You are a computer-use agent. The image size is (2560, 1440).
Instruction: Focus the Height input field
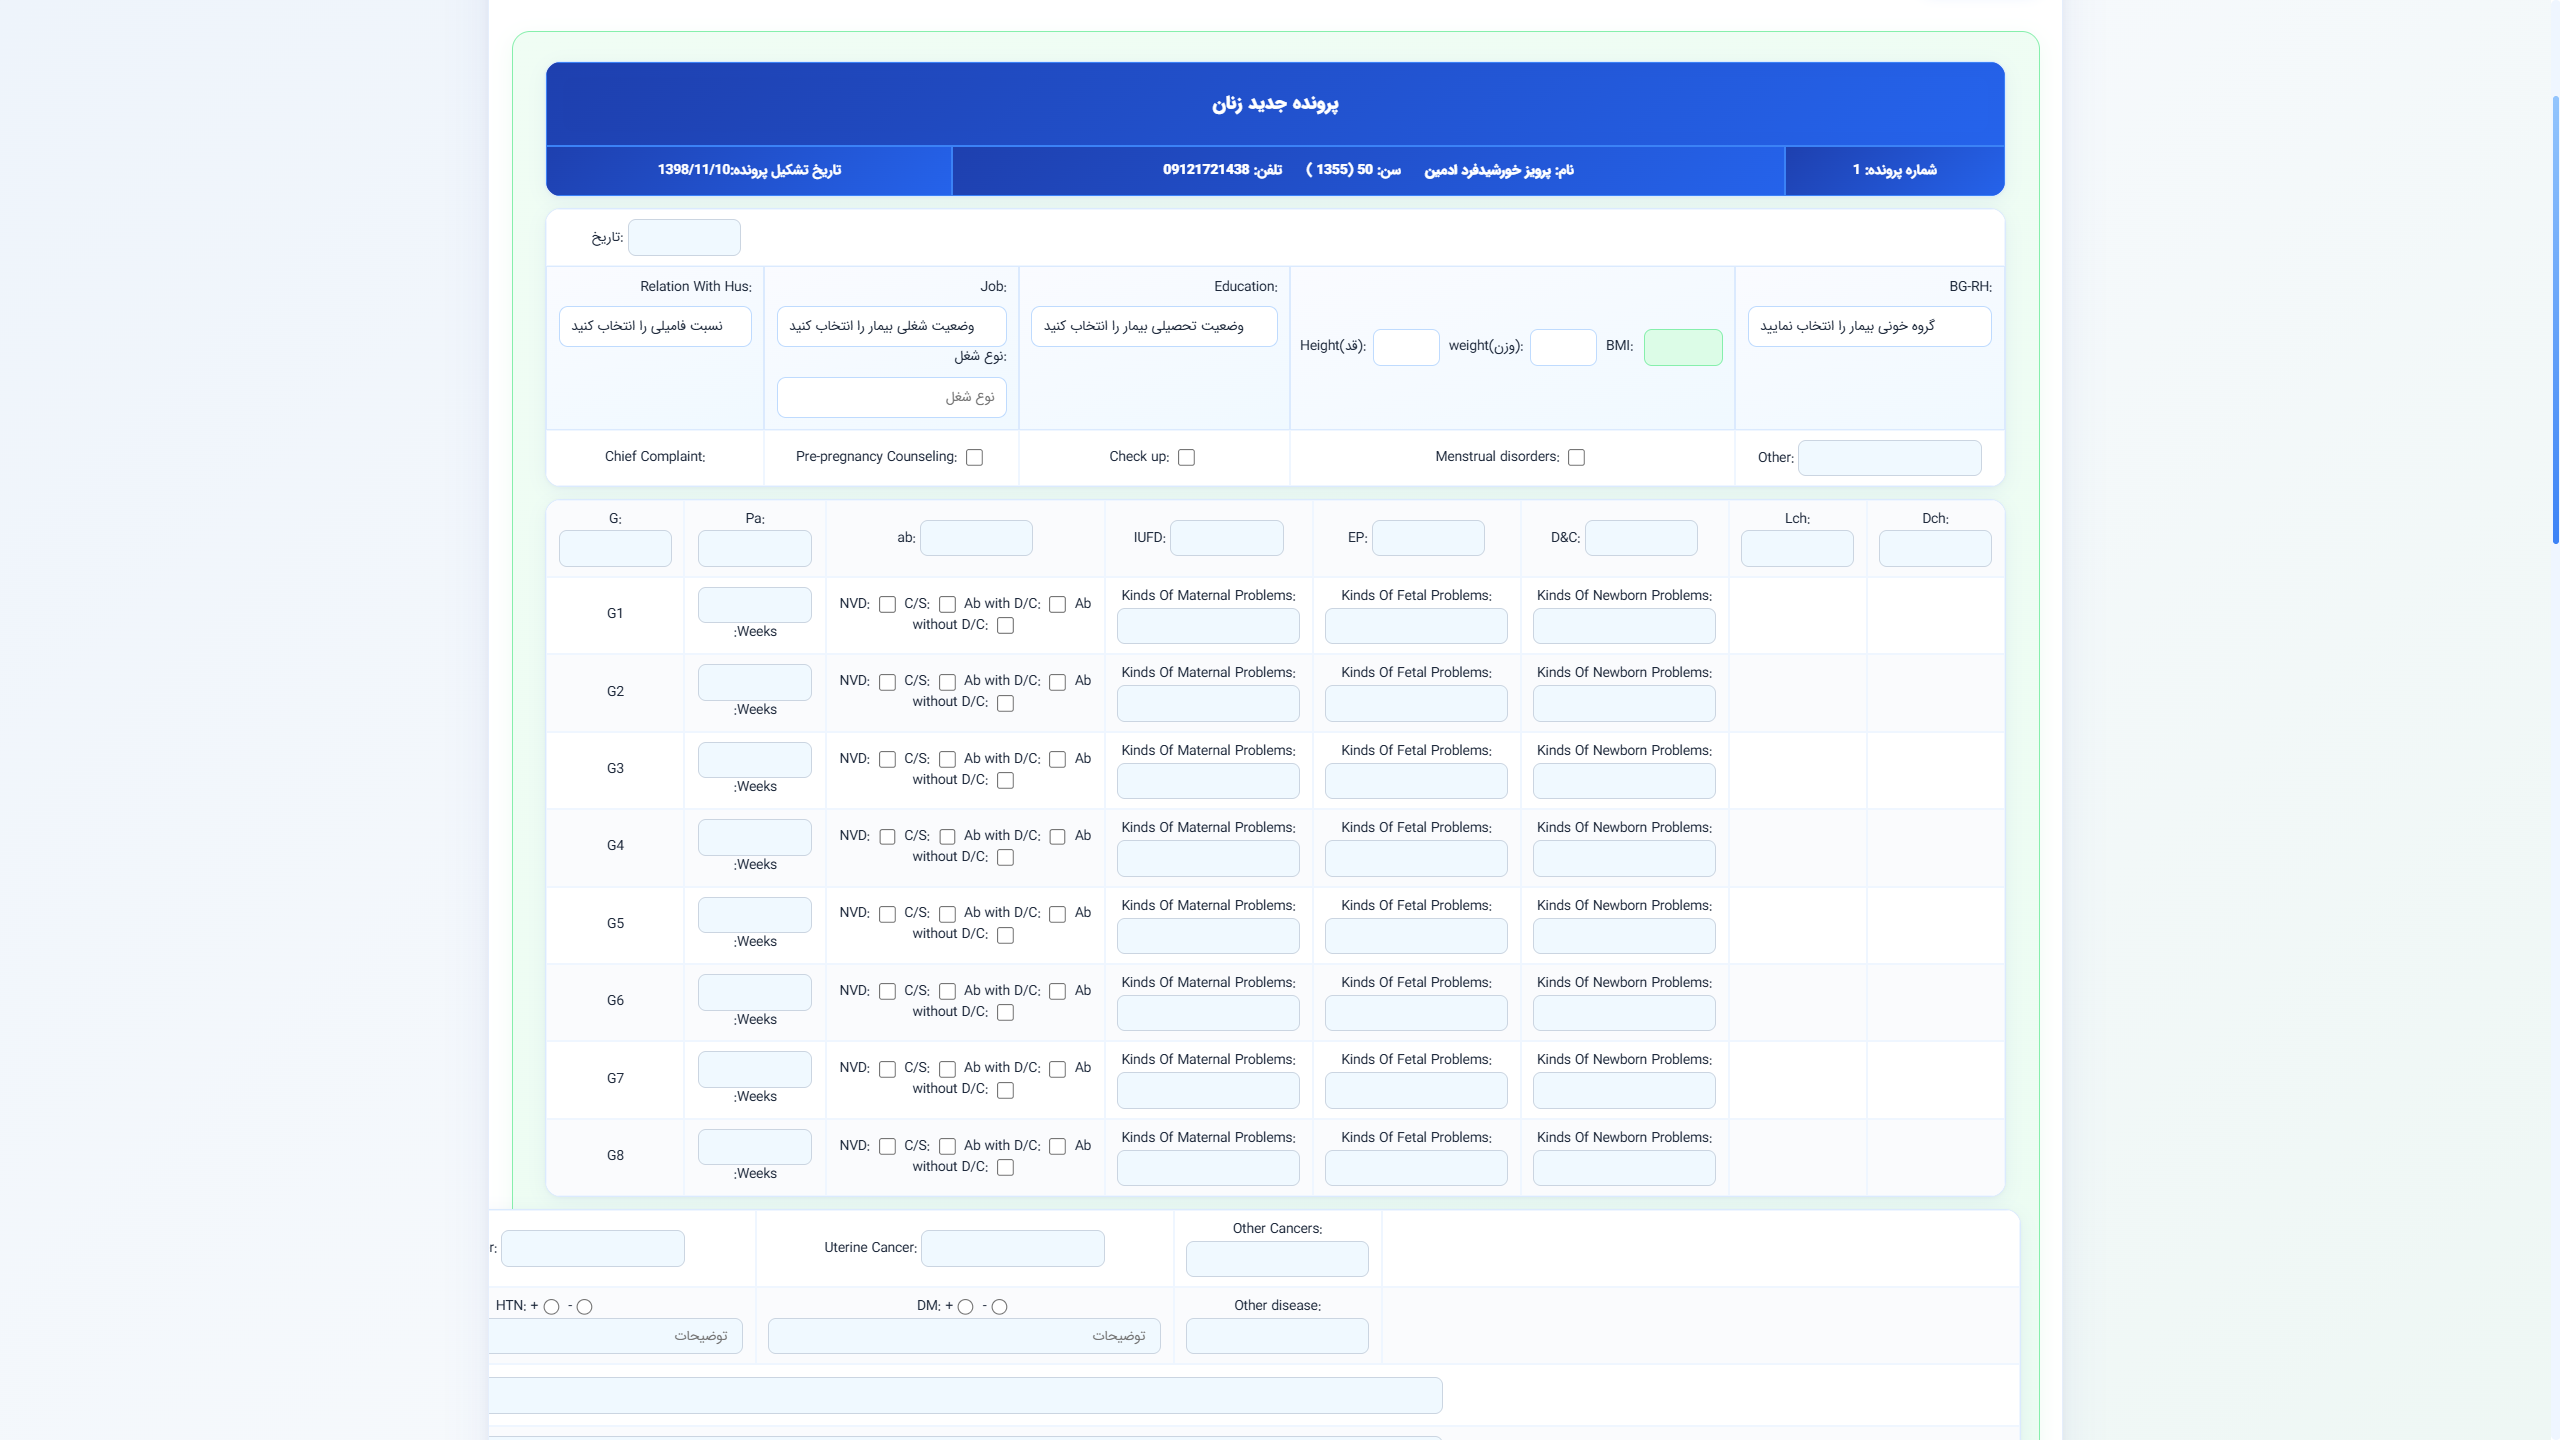1406,347
